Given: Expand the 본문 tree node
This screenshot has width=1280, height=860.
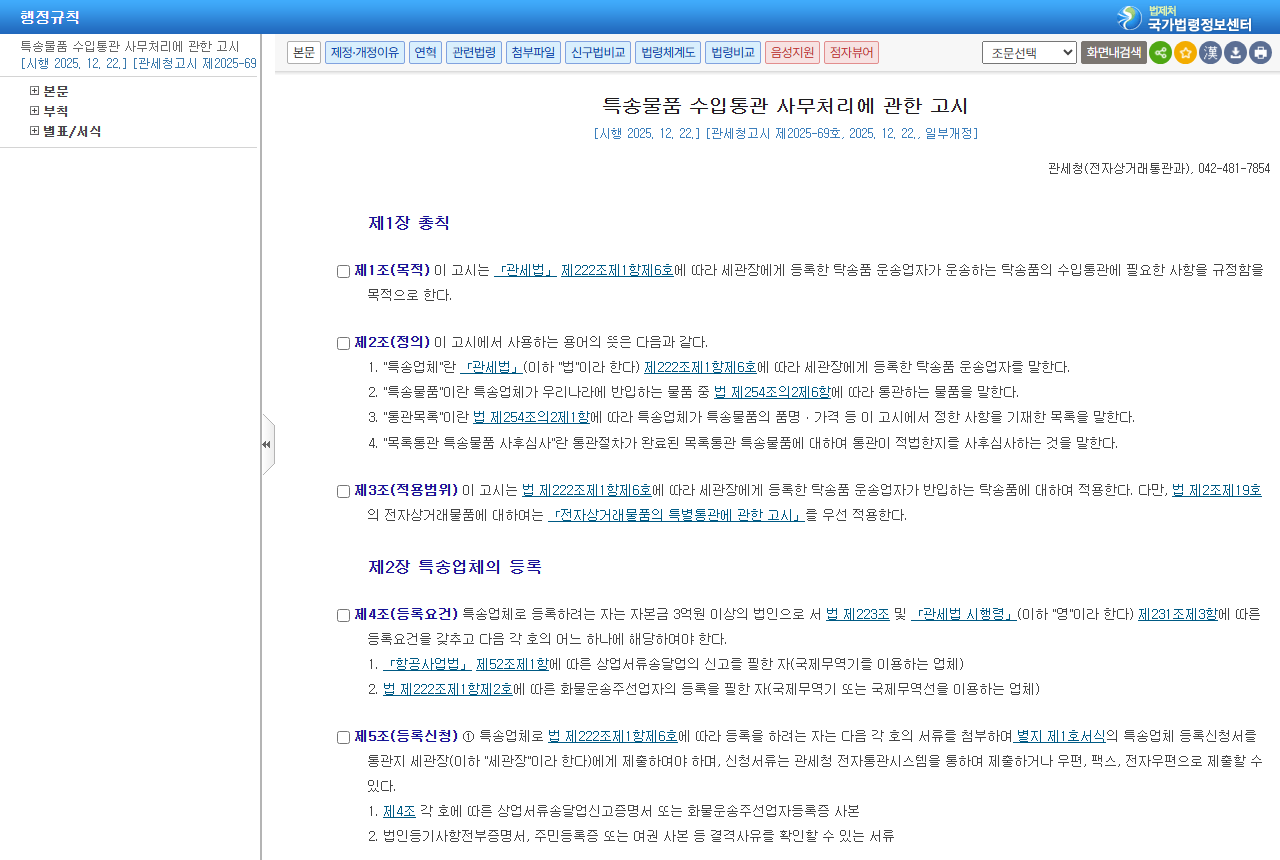Looking at the screenshot, I should click(35, 91).
